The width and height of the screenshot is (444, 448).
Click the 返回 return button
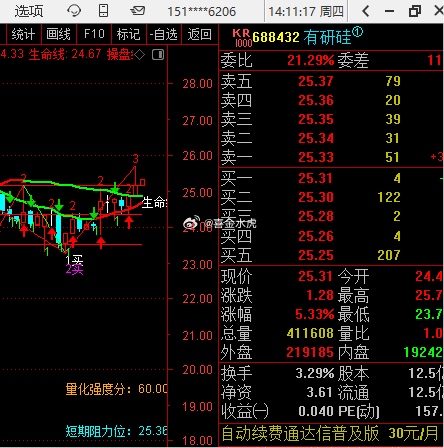[199, 34]
